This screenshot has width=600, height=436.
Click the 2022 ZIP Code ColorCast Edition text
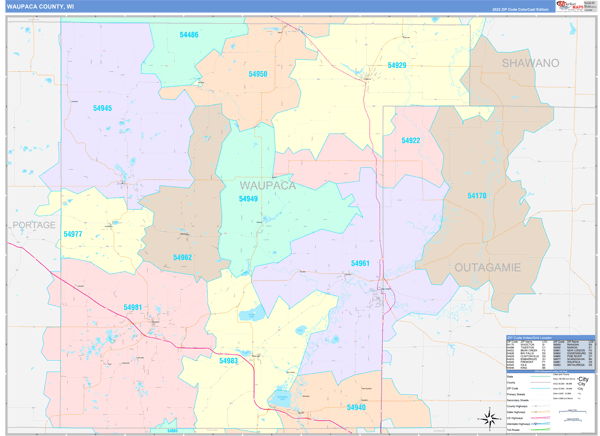pyautogui.click(x=520, y=9)
